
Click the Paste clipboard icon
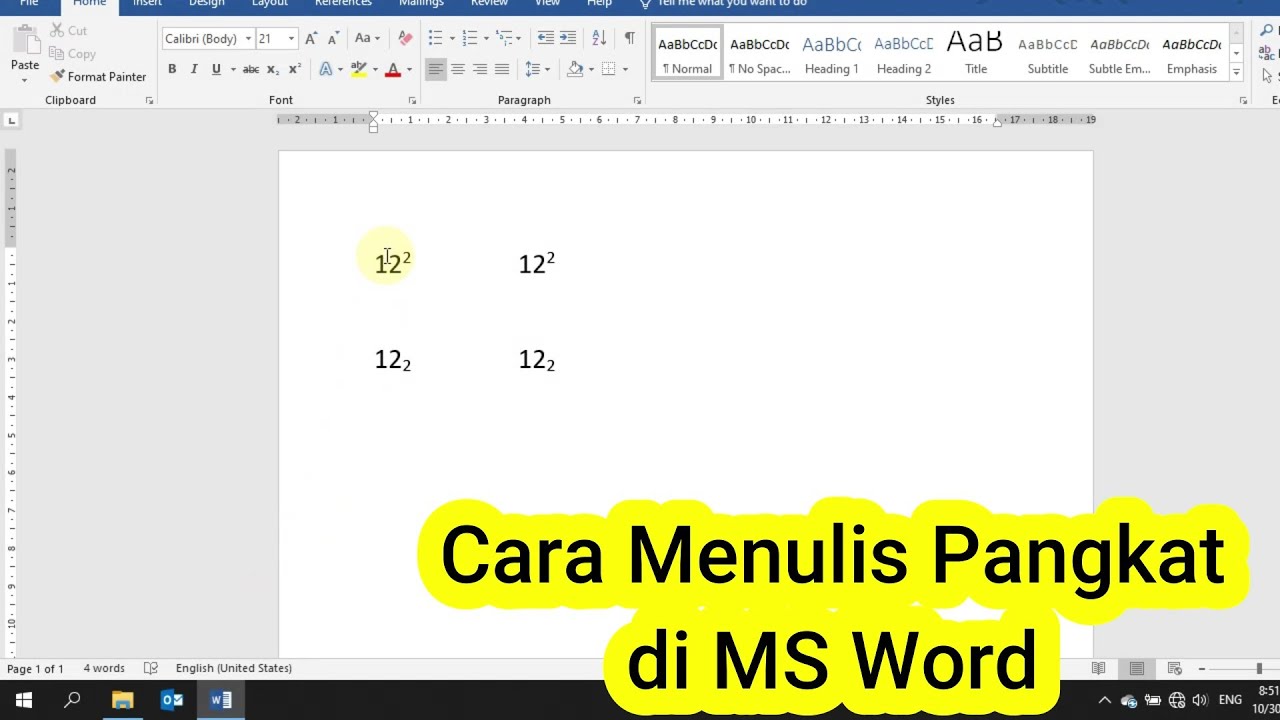tap(24, 42)
